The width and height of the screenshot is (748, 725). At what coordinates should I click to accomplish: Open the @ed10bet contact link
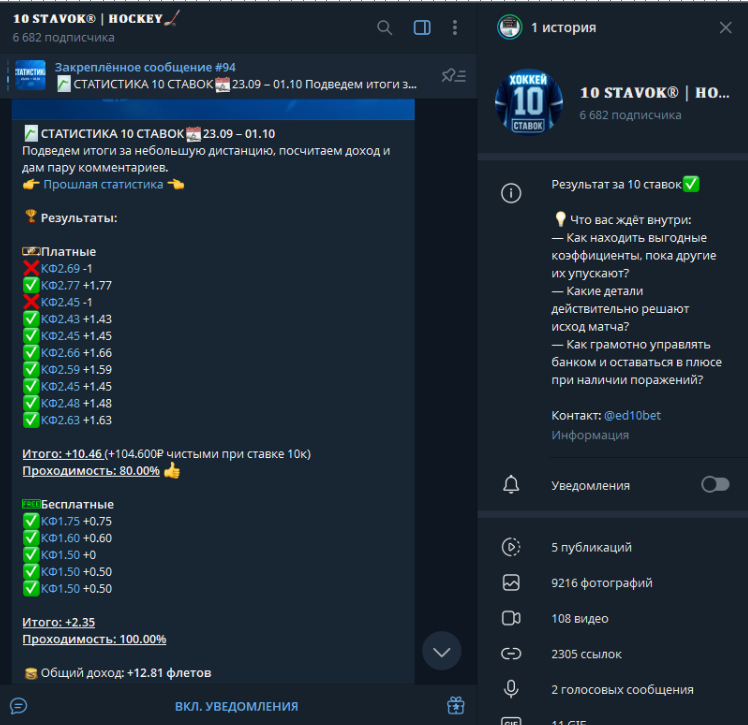pos(632,415)
